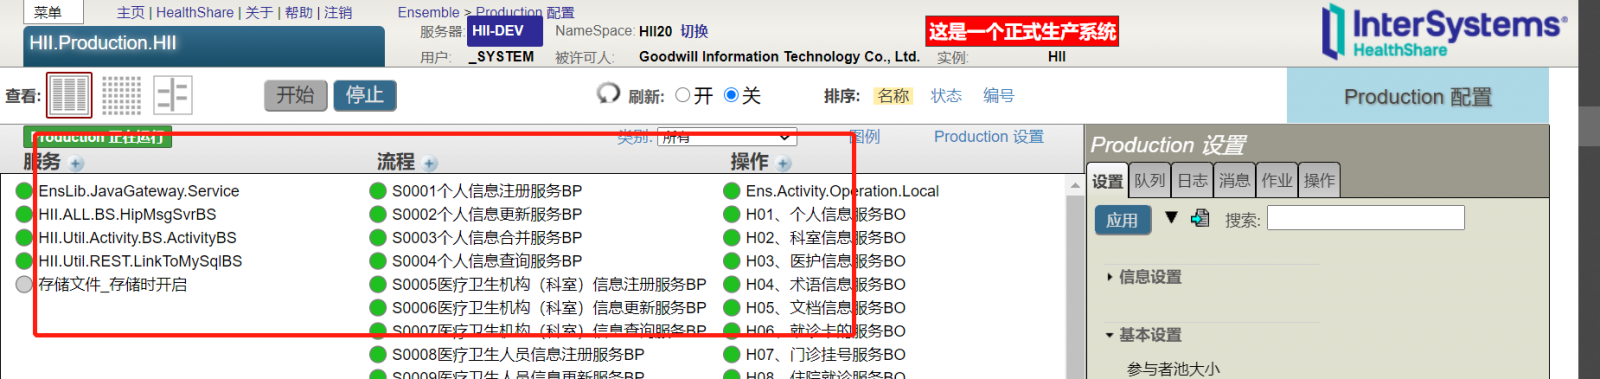Open the 关于 about link
Viewport: 1600px width, 379px height.
[259, 12]
